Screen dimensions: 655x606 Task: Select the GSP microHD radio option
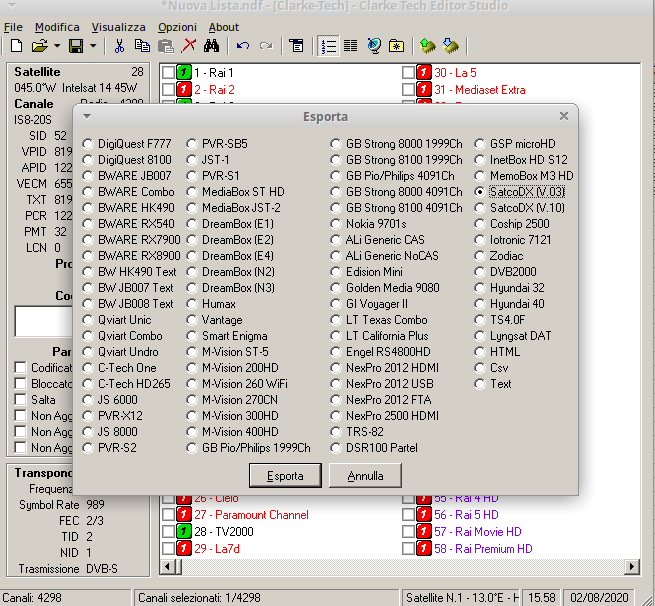click(480, 144)
